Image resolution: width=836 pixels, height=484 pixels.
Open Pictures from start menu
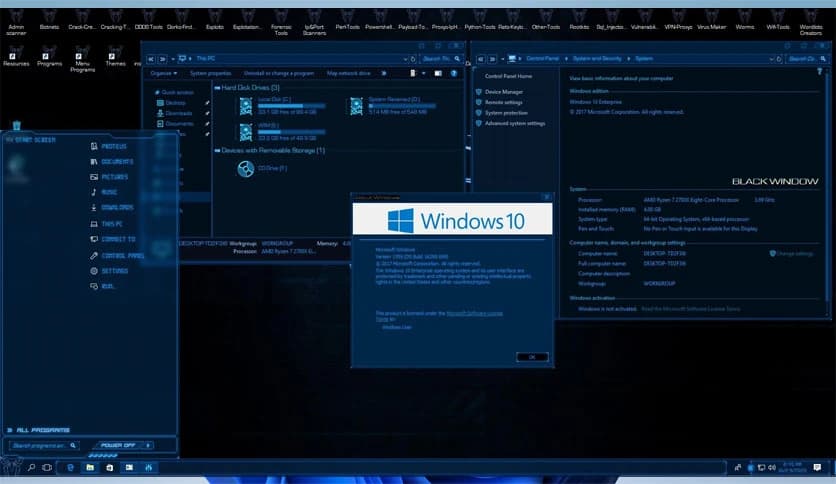pos(109,177)
